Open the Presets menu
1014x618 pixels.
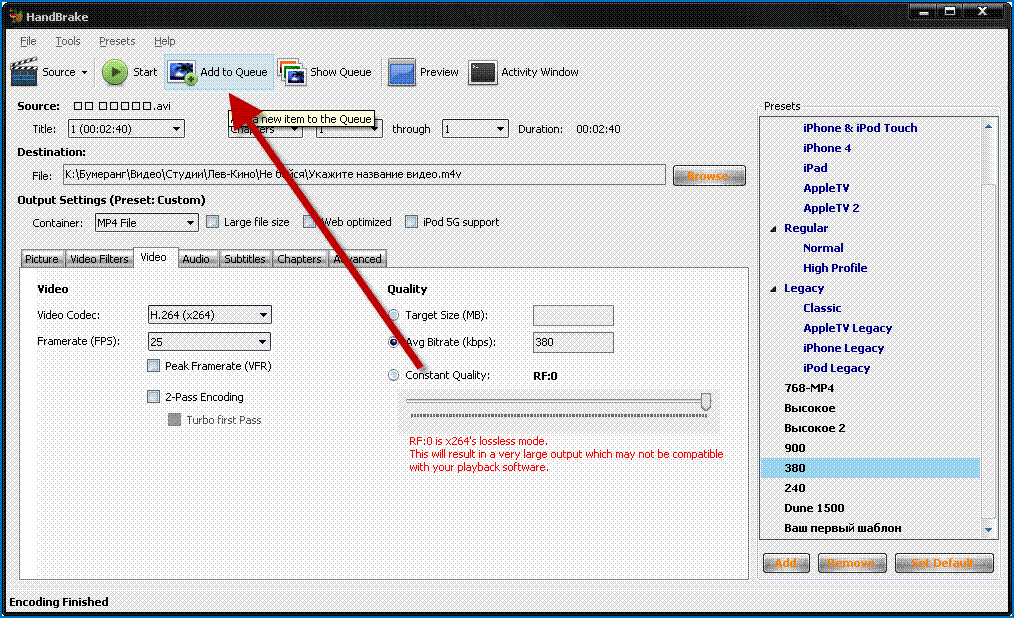coord(117,41)
